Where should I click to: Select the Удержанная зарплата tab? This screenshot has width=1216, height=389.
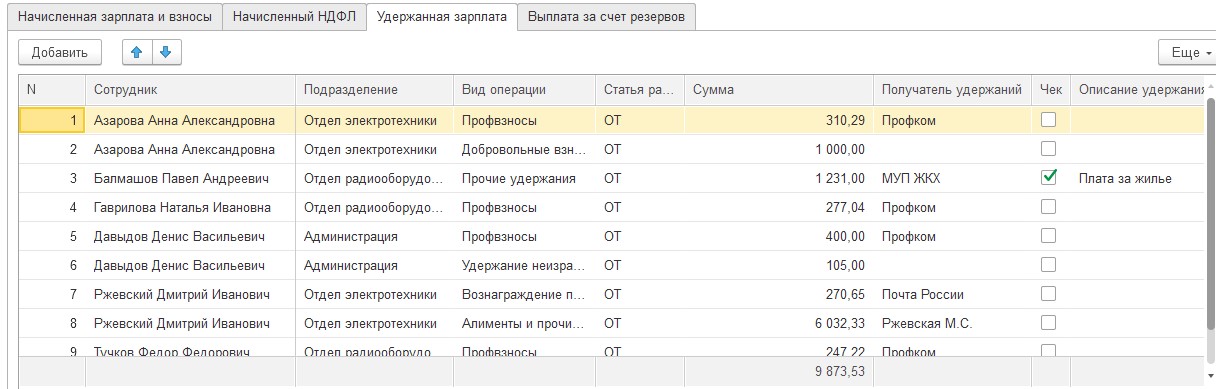(x=441, y=17)
